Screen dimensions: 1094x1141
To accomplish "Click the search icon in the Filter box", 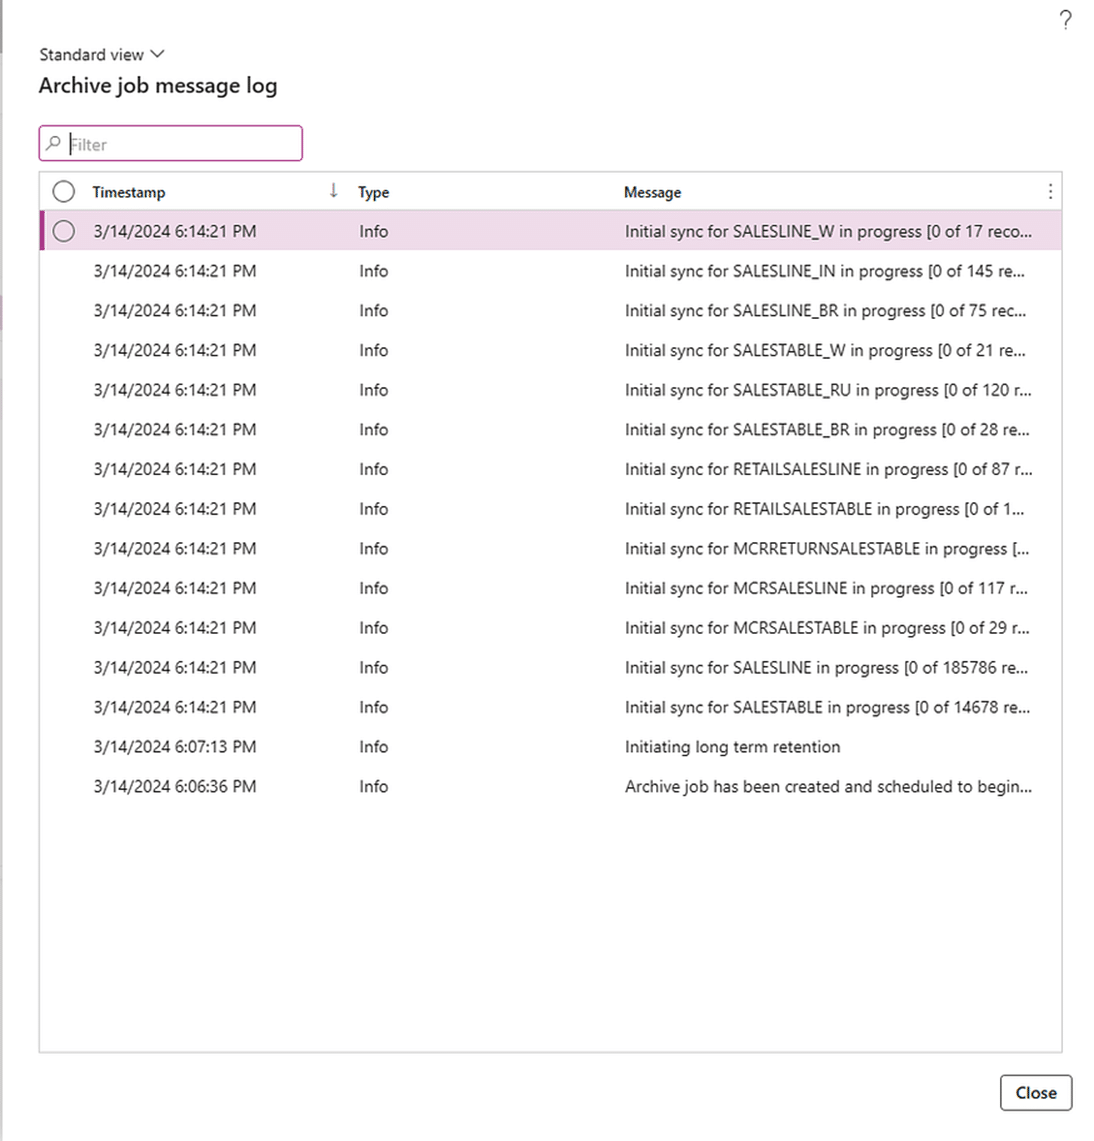I will pos(53,143).
